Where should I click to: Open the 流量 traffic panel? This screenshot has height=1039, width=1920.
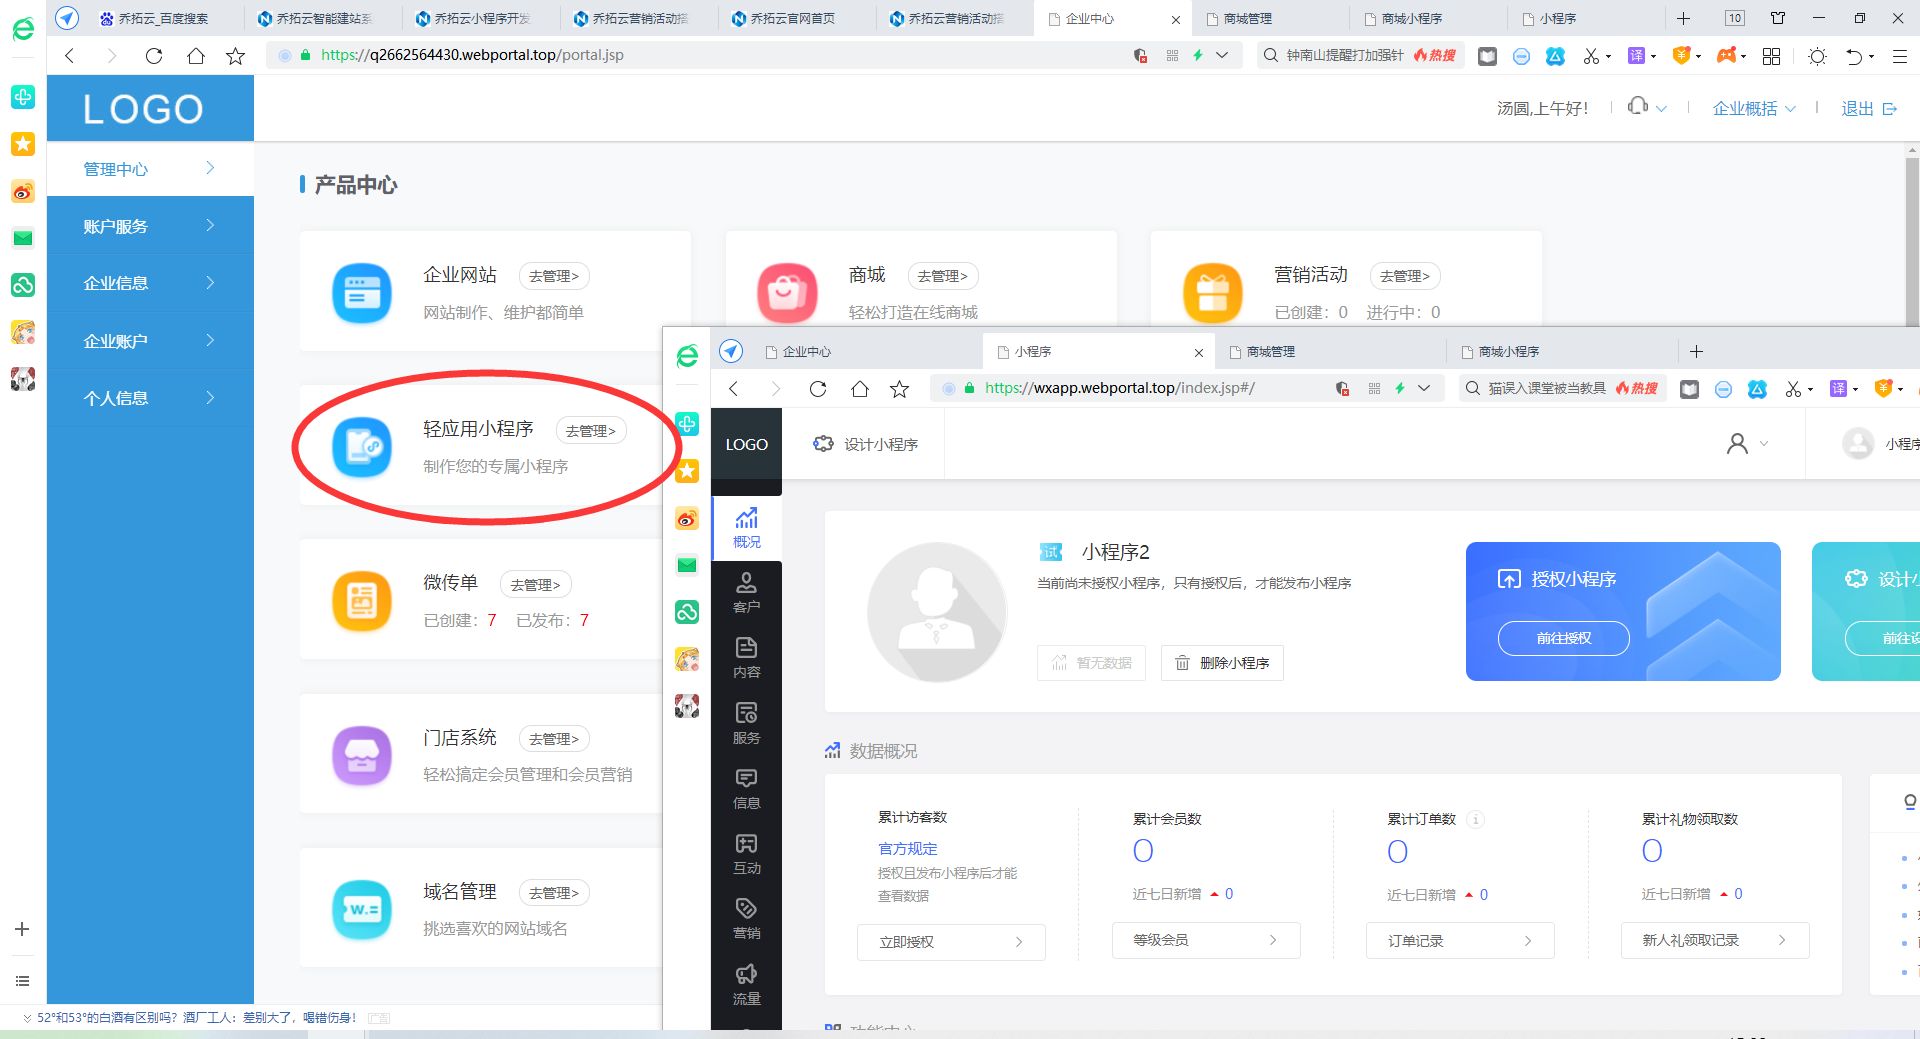click(746, 984)
